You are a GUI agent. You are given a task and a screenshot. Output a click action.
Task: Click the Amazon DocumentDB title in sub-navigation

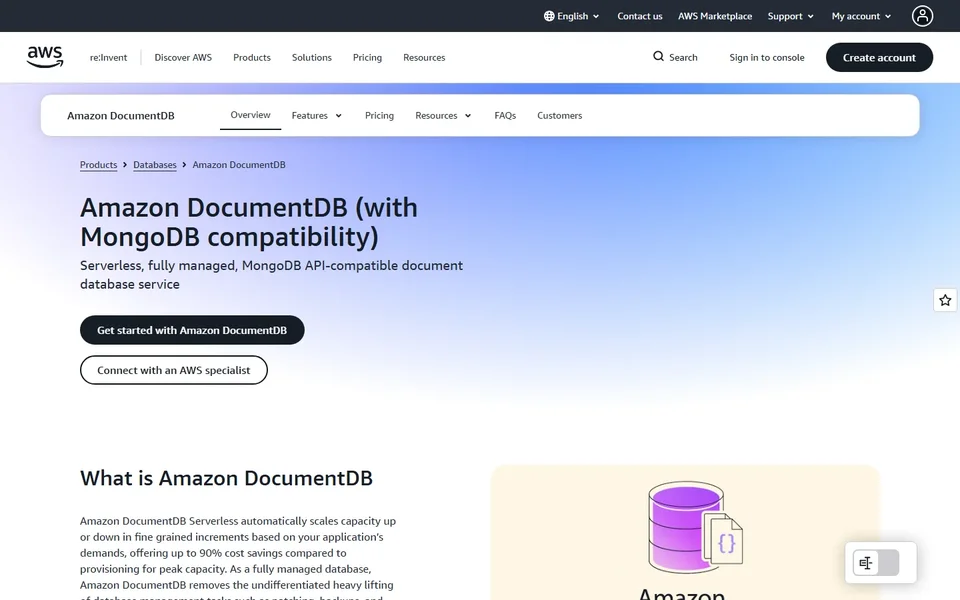(121, 116)
